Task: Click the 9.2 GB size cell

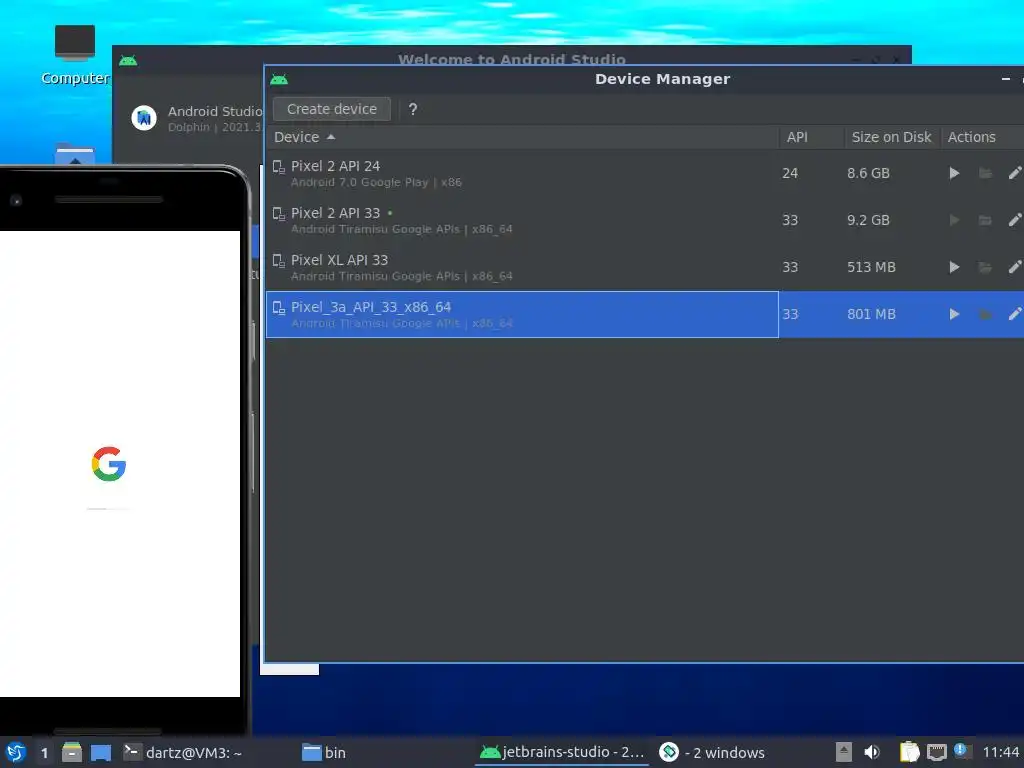Action: 868,220
